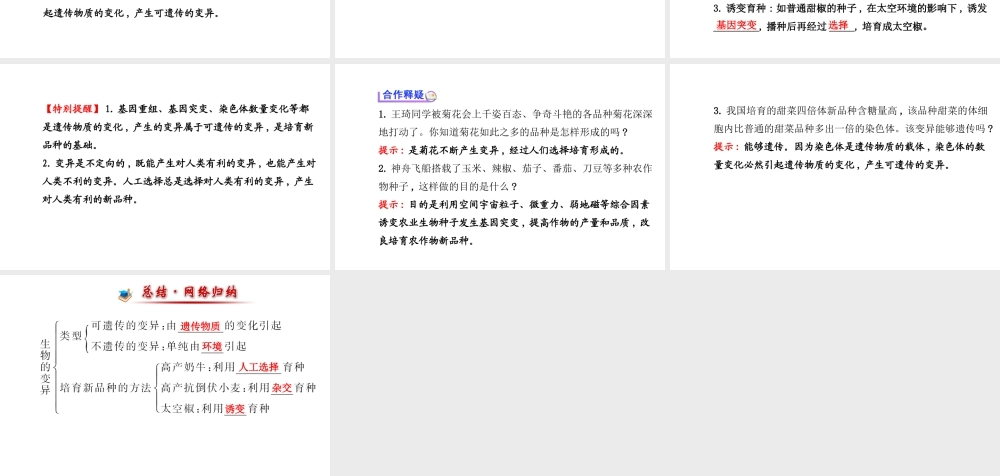Click 可遗传的变异 in the diagram
The image size is (1000, 476).
pos(127,326)
